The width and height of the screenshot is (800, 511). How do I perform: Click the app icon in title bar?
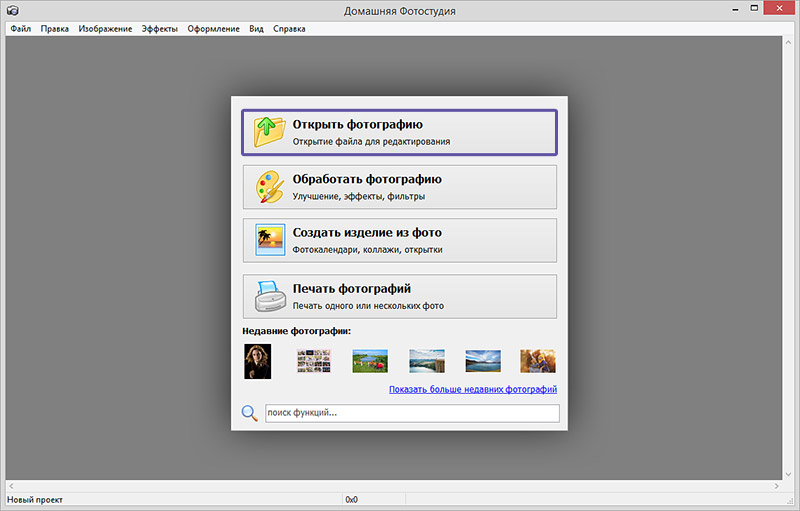[12, 10]
